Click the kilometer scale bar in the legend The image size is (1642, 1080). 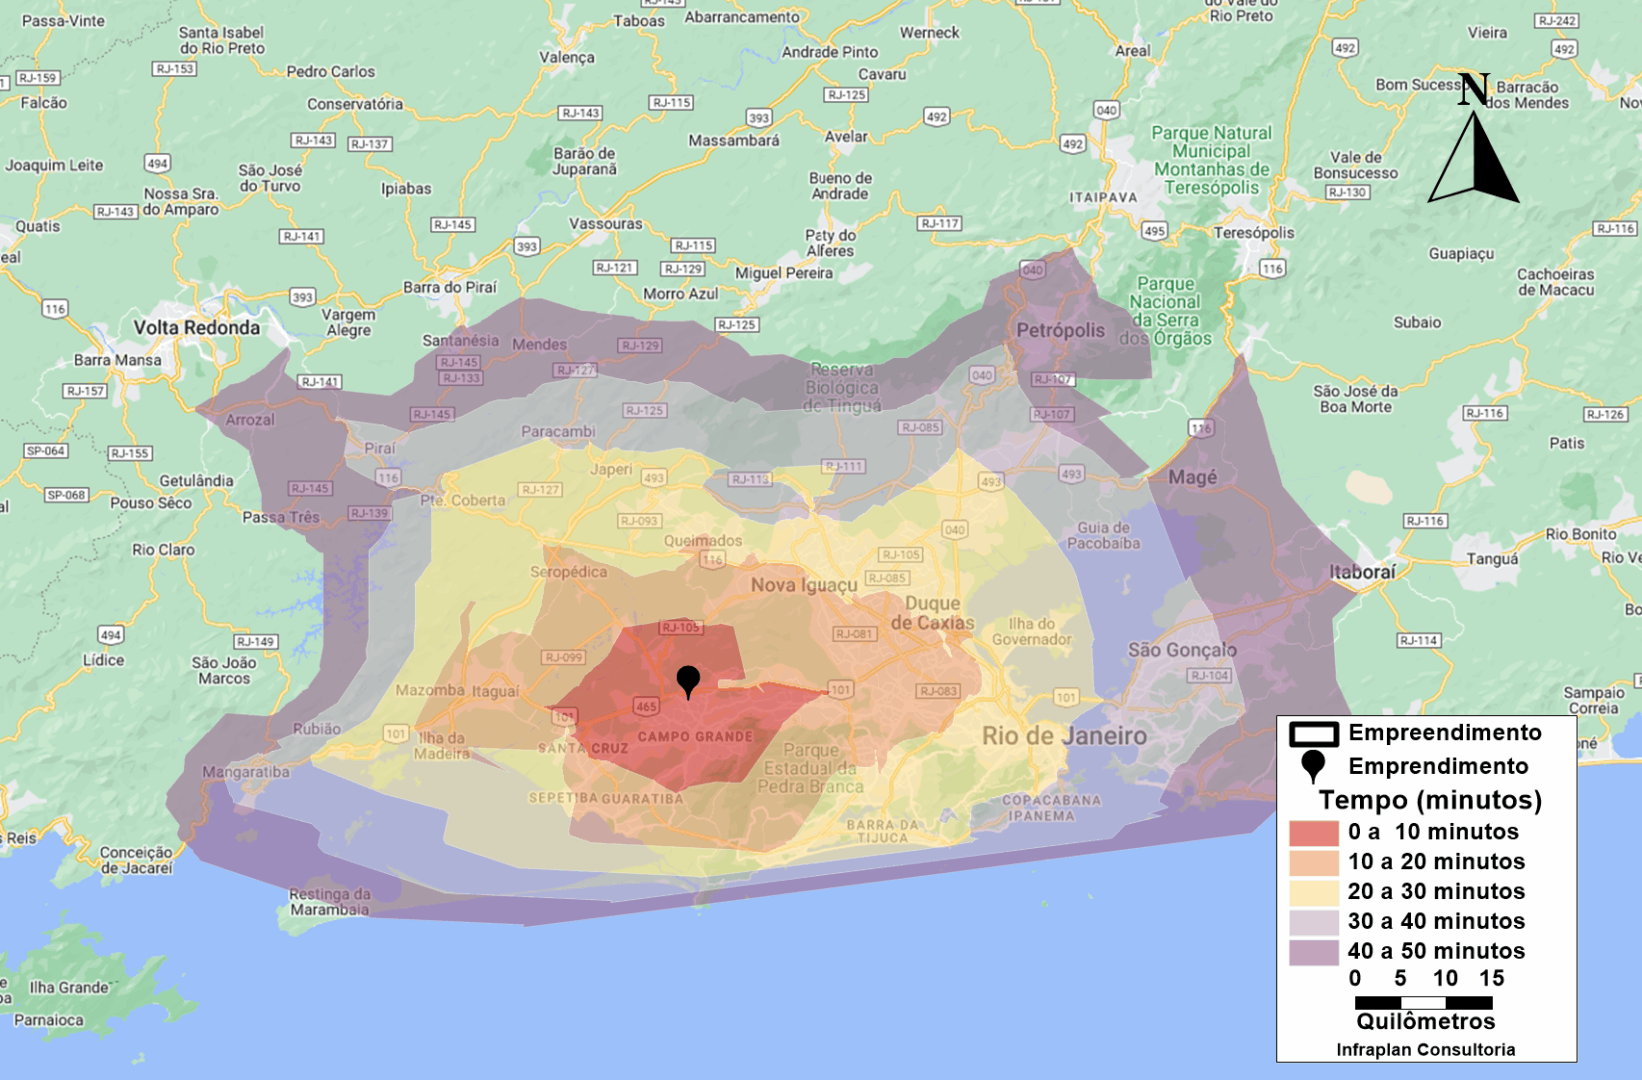pyautogui.click(x=1423, y=1002)
